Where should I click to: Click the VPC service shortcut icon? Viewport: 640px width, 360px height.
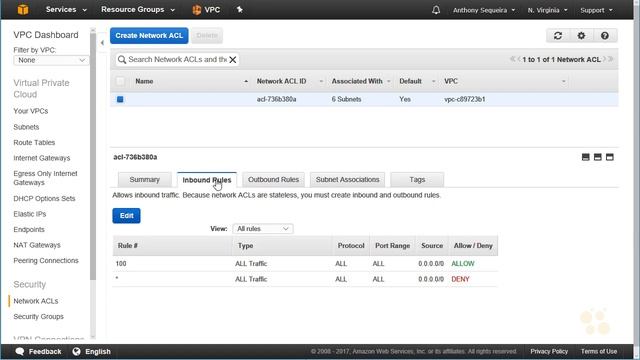coord(196,10)
